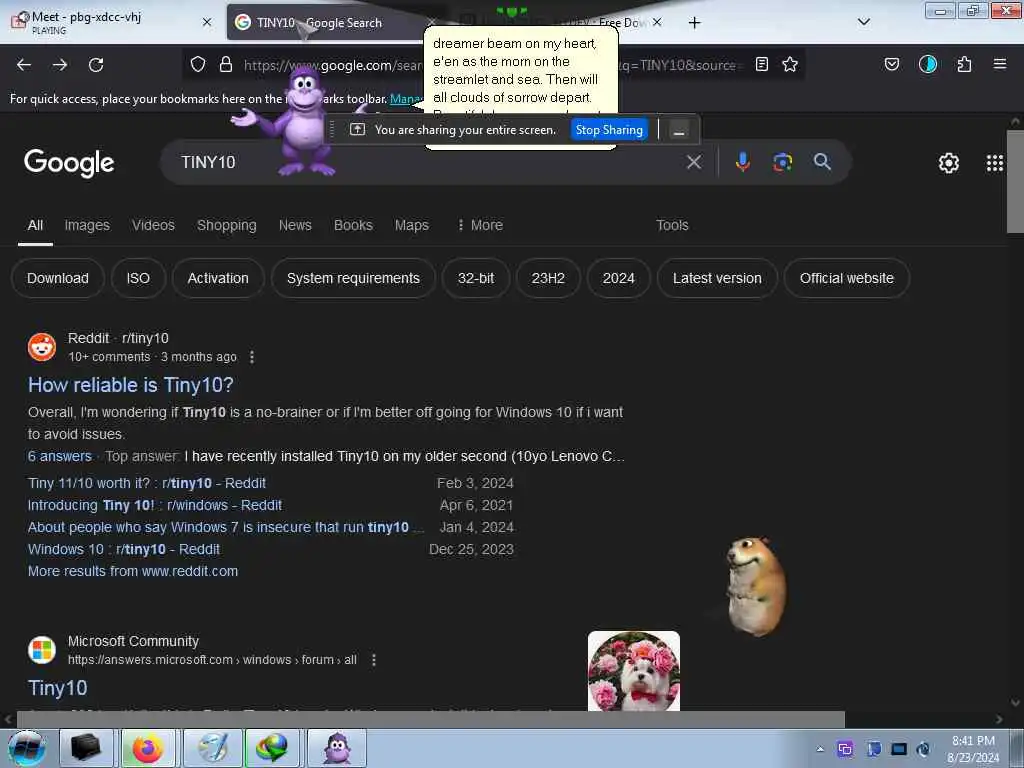Open More results from www.reddit.com

tap(133, 571)
